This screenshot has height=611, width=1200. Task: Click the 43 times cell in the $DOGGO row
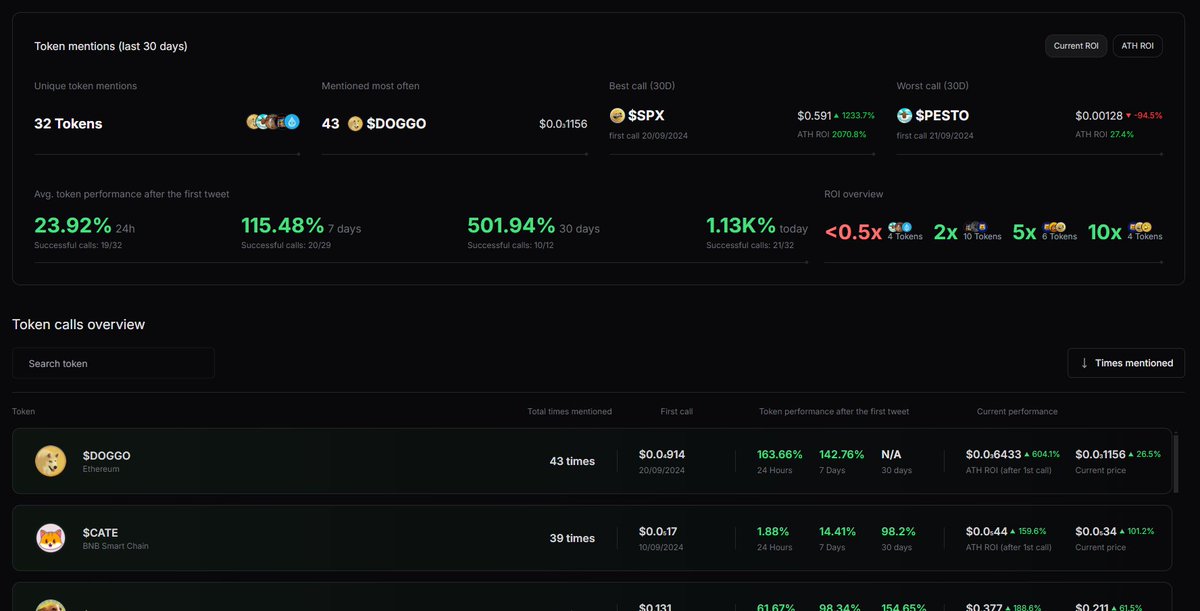[x=572, y=461]
